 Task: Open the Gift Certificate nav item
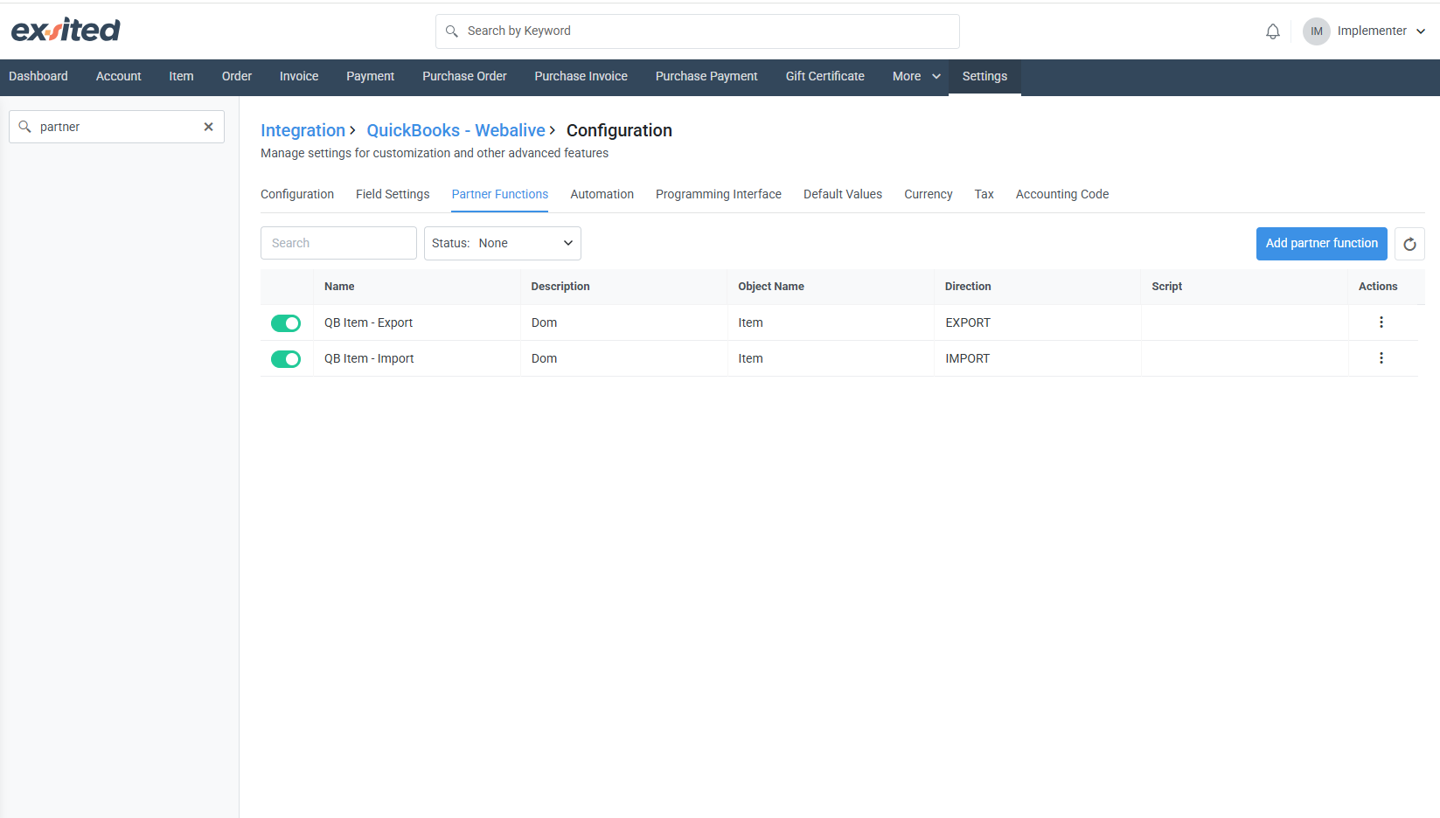point(825,76)
